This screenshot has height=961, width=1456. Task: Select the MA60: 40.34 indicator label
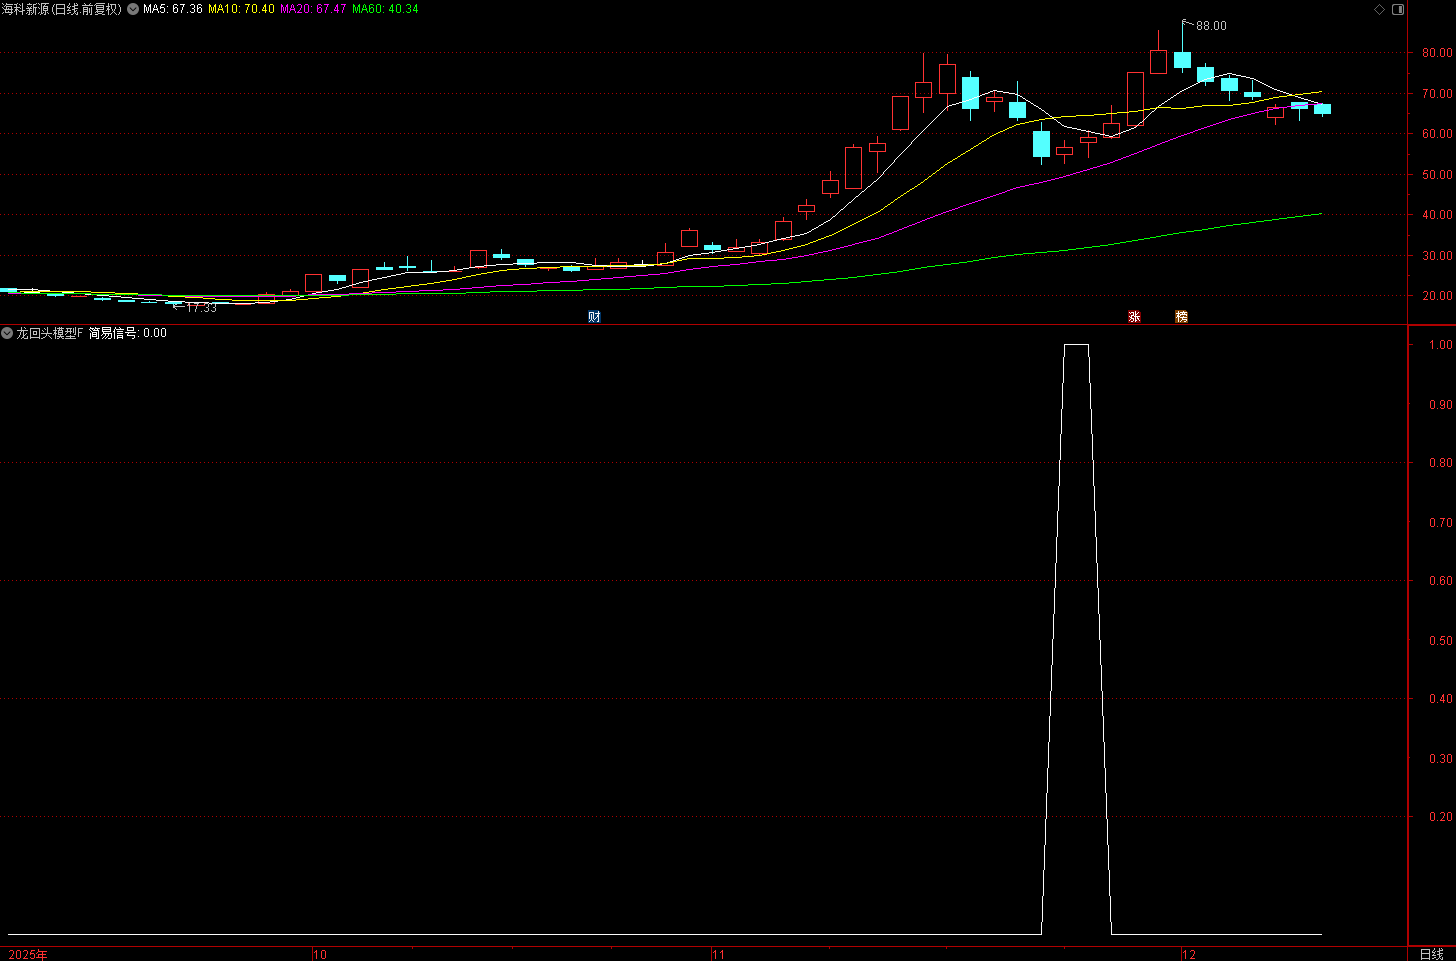(385, 9)
